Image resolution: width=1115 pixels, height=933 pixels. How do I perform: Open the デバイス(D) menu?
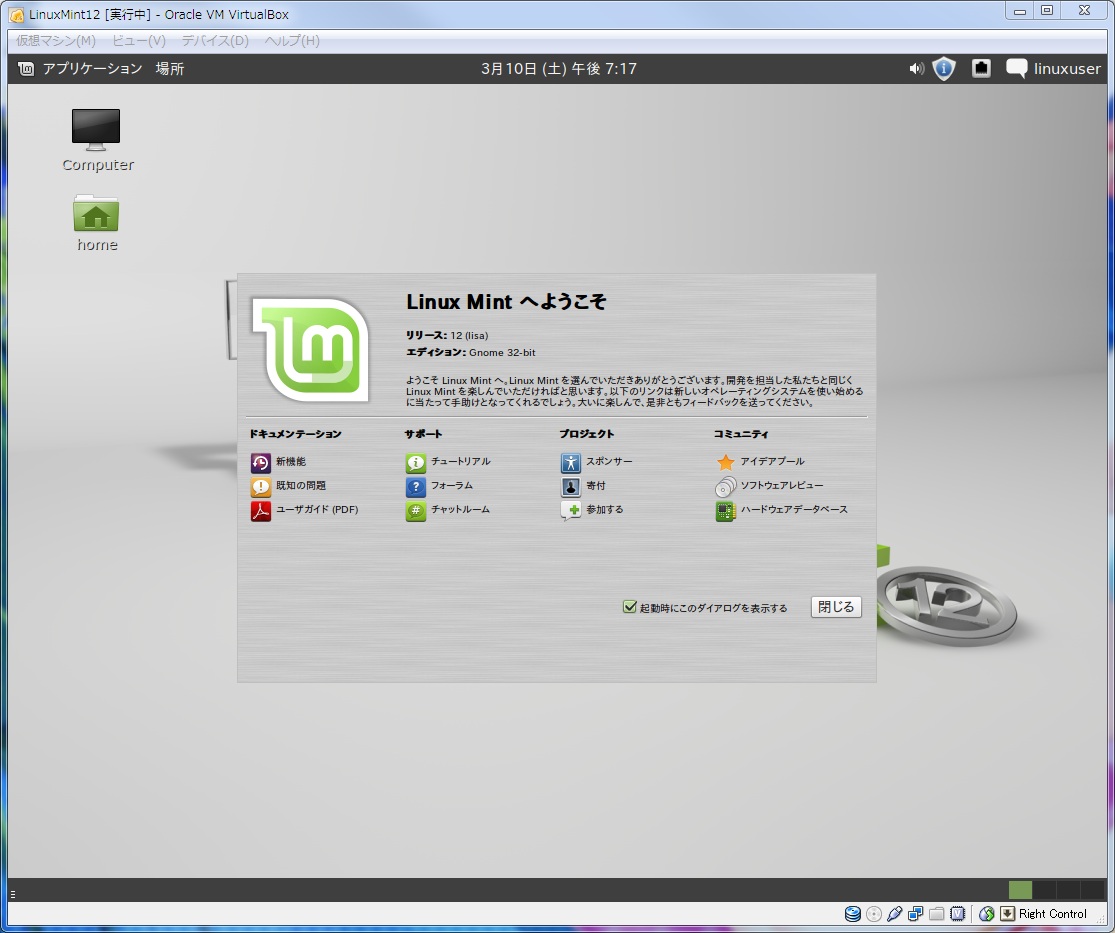(215, 41)
